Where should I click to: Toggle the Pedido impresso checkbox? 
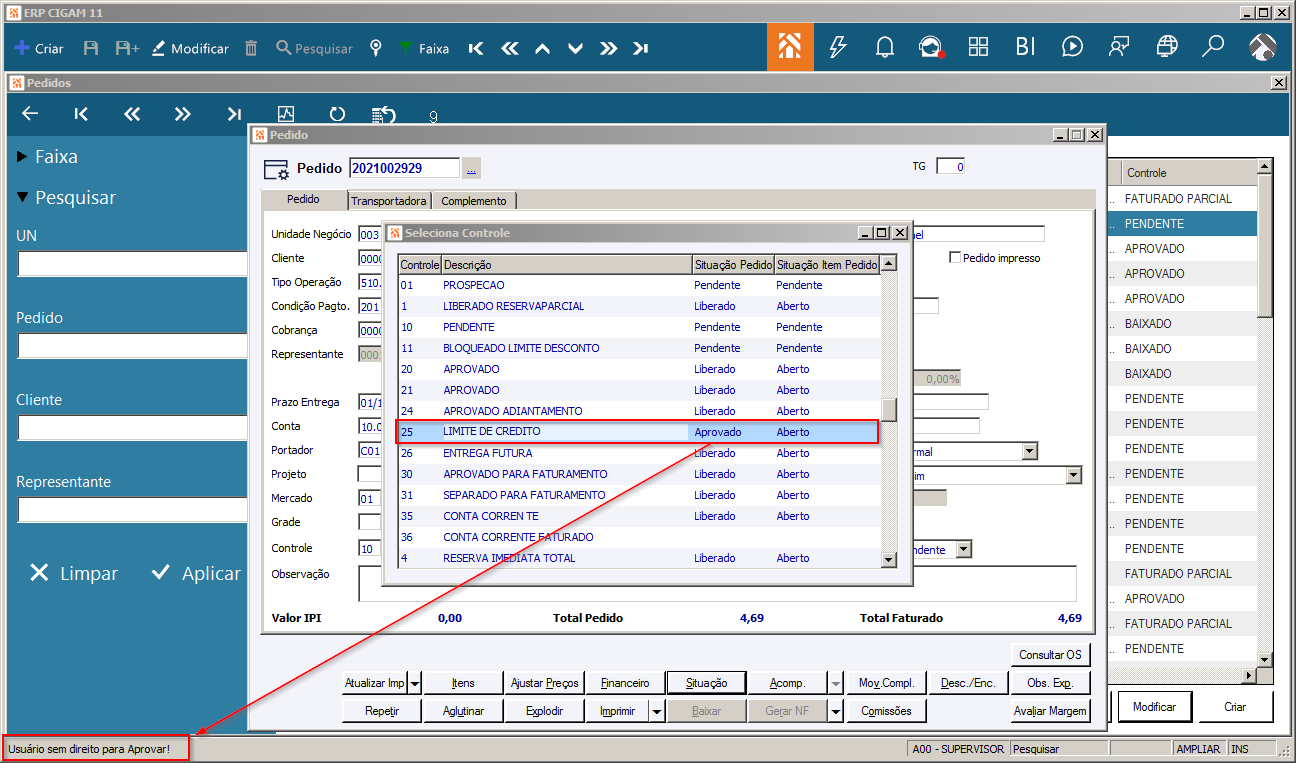click(x=954, y=258)
